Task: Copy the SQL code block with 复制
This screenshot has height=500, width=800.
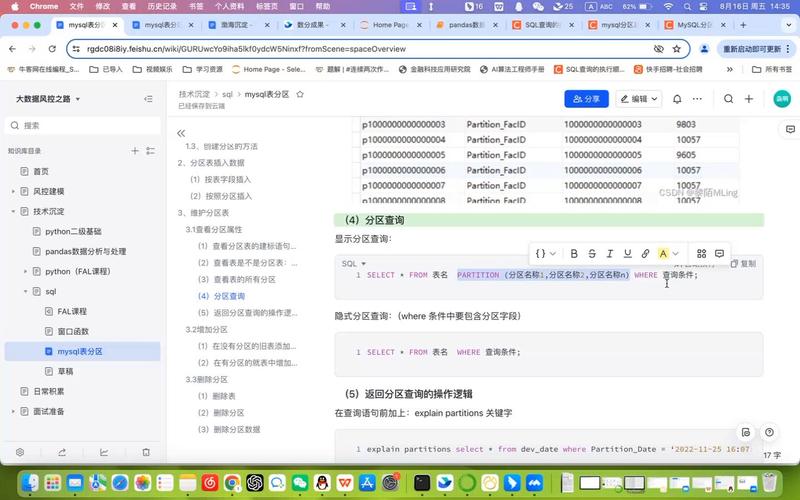Action: [743, 264]
